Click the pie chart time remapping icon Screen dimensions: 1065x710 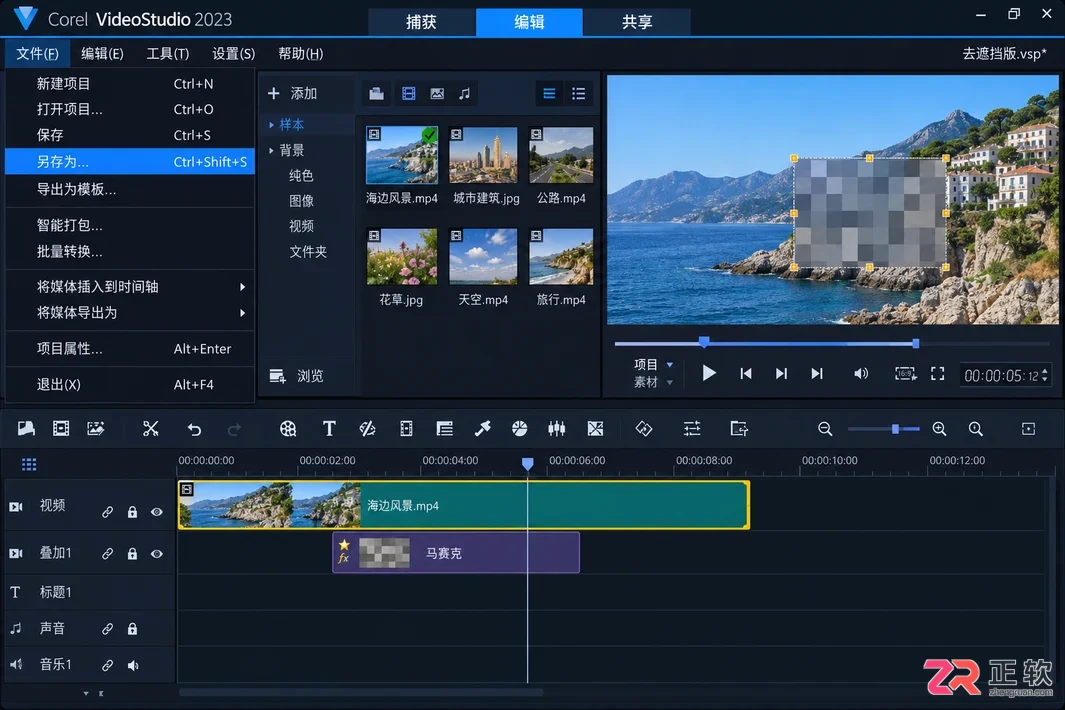point(519,429)
